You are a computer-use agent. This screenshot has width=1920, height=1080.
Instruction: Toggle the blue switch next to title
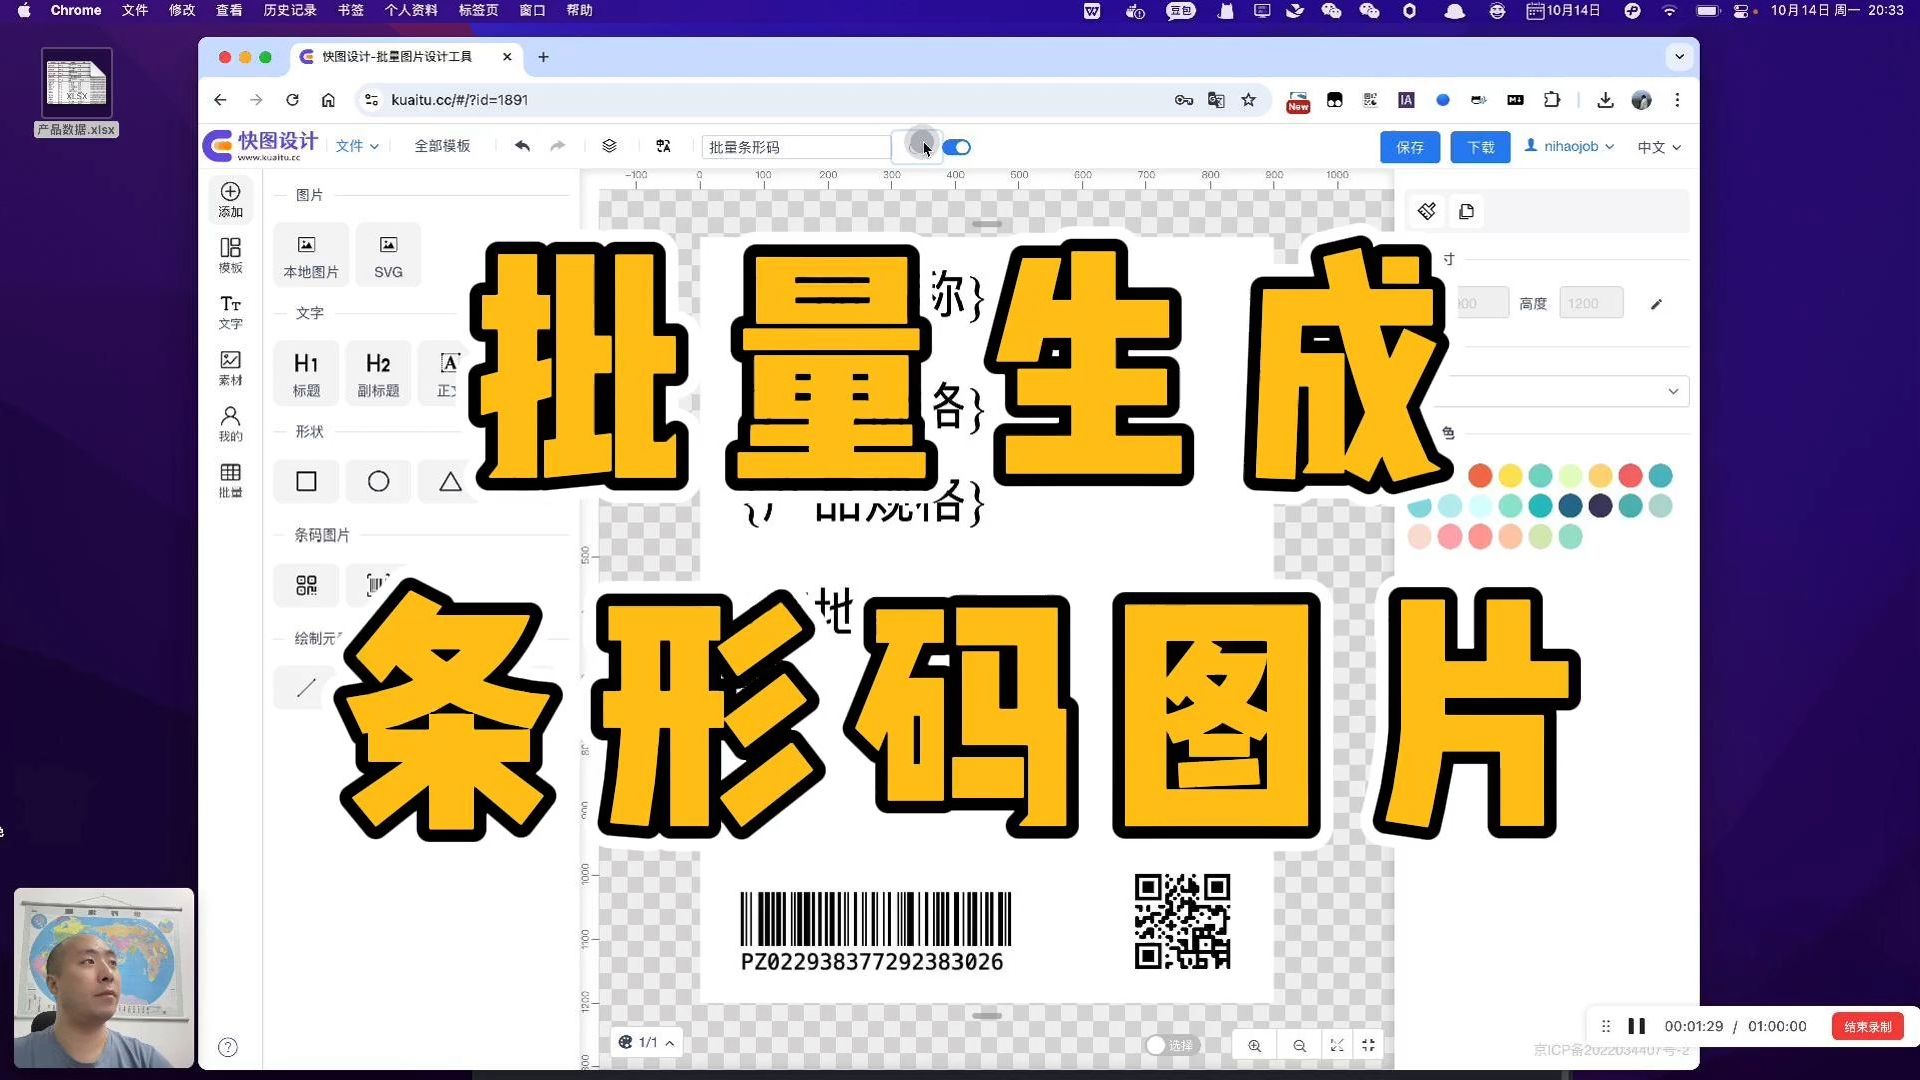tap(956, 146)
